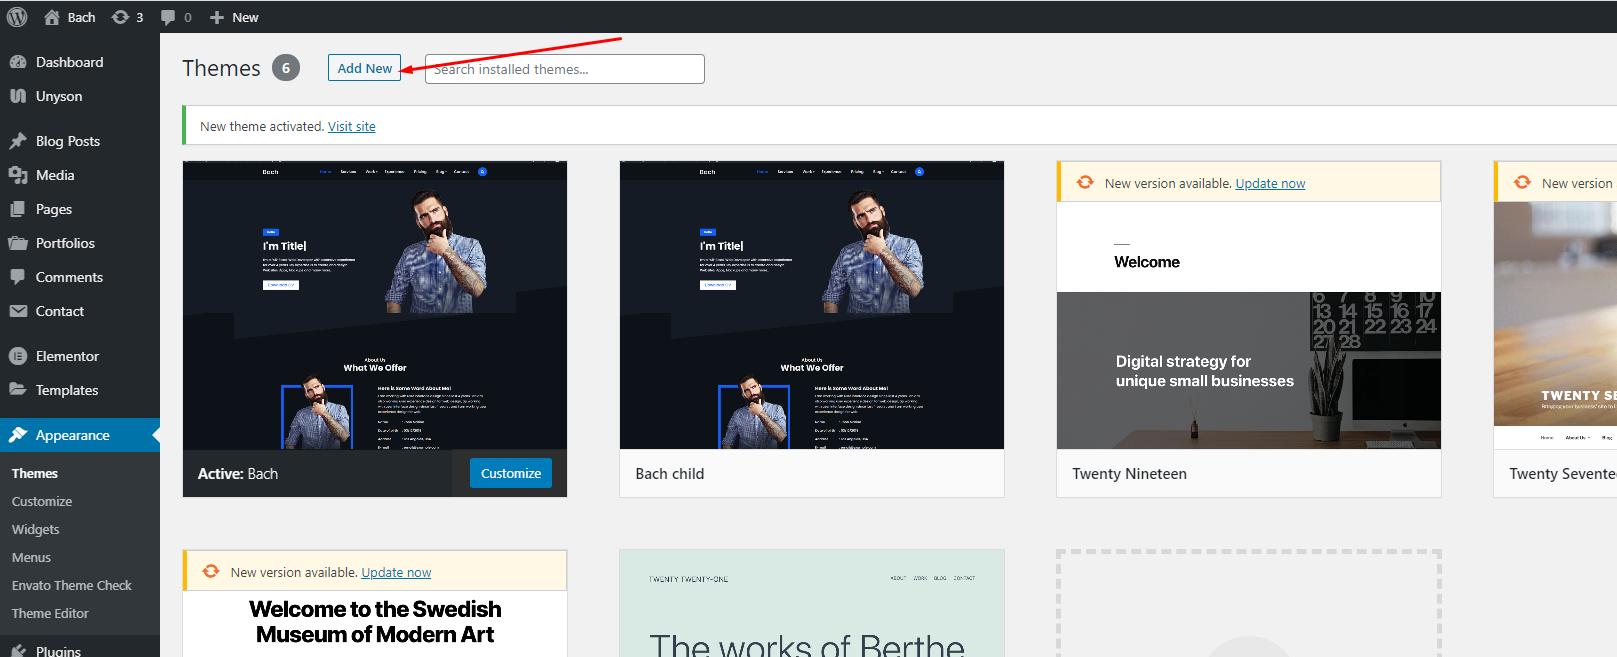
Task: Open the Bach site home icon
Action: (52, 17)
